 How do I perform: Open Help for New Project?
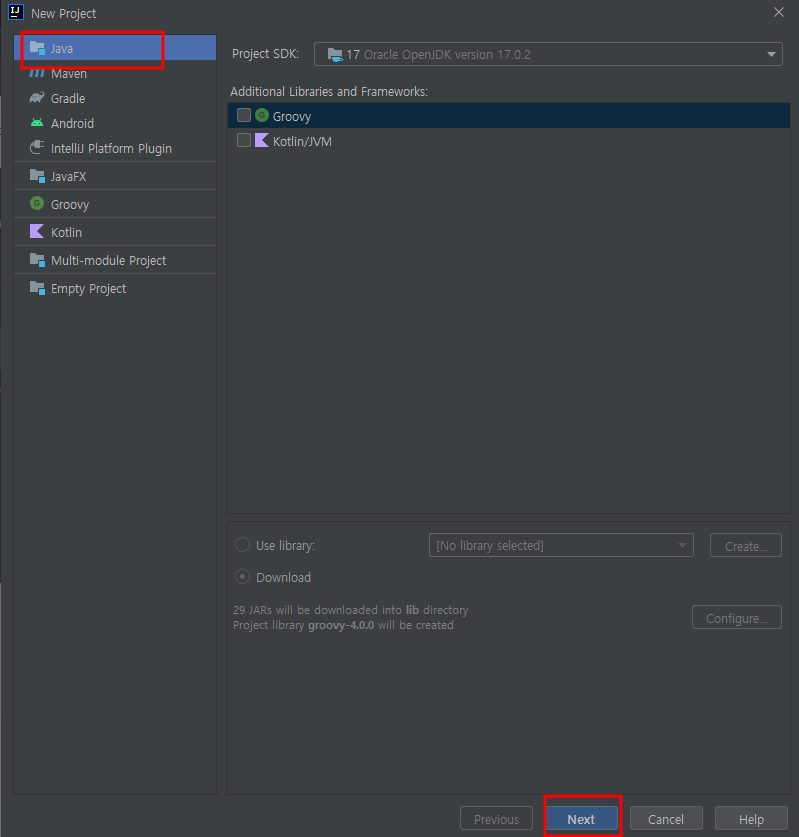[751, 819]
